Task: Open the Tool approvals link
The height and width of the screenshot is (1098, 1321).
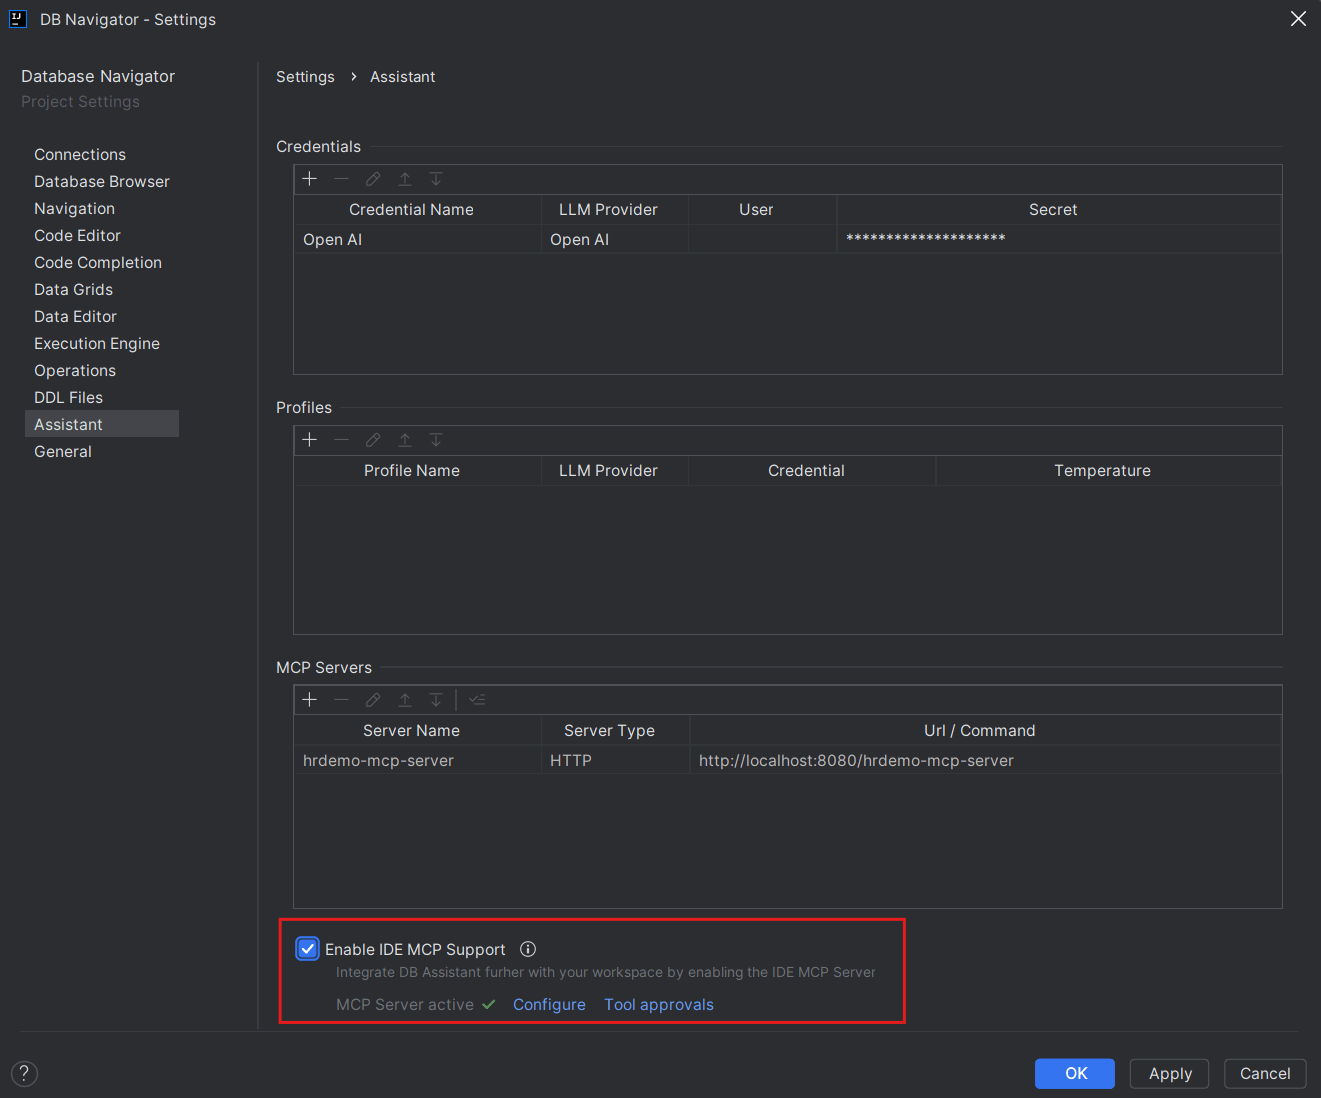Action: pyautogui.click(x=659, y=1005)
